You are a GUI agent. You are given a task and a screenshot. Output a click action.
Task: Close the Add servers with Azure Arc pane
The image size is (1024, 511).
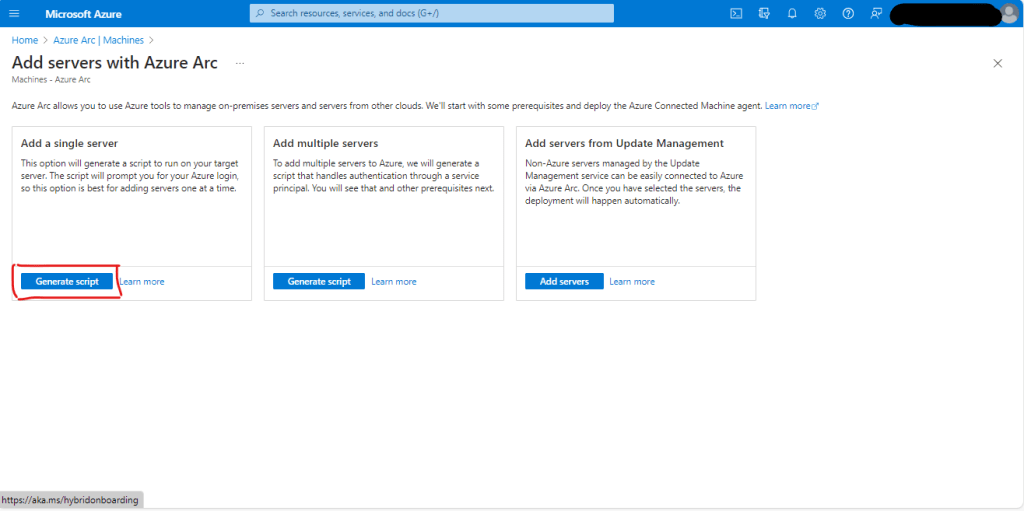[x=997, y=63]
